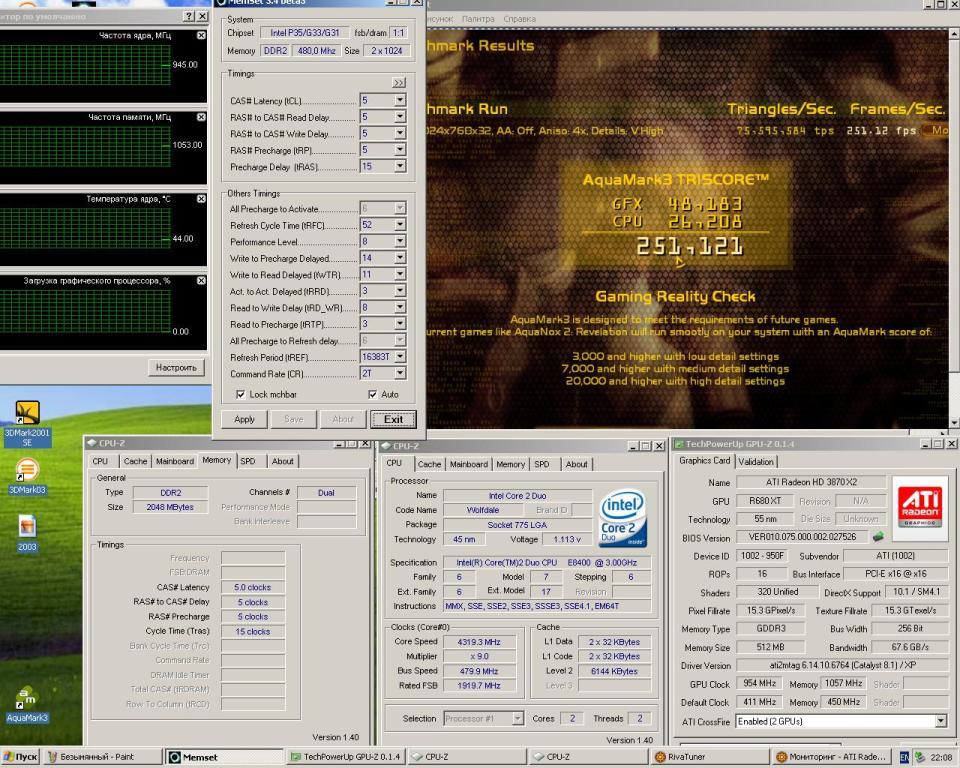The width and height of the screenshot is (960, 768).
Task: Click the Save button in Memset
Action: click(294, 420)
